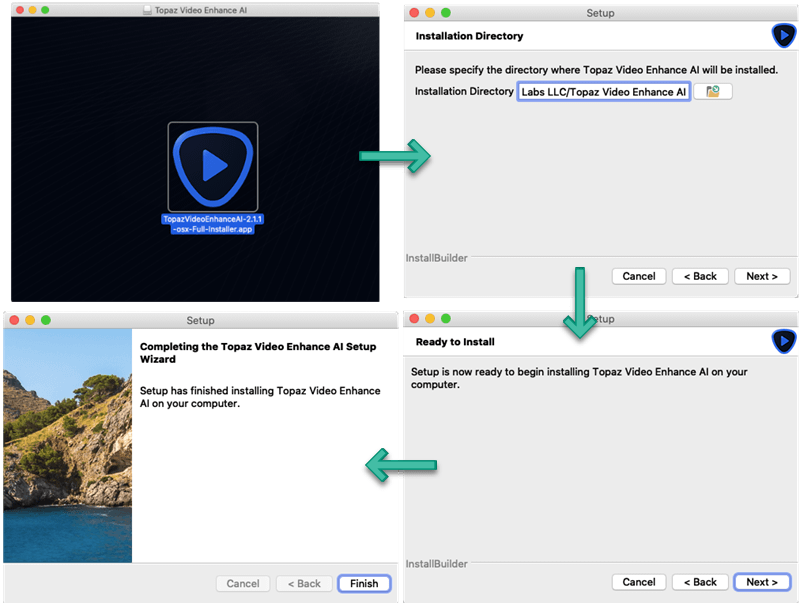
Task: Click 'Please specify the directory' instruction text
Action: coord(596,70)
